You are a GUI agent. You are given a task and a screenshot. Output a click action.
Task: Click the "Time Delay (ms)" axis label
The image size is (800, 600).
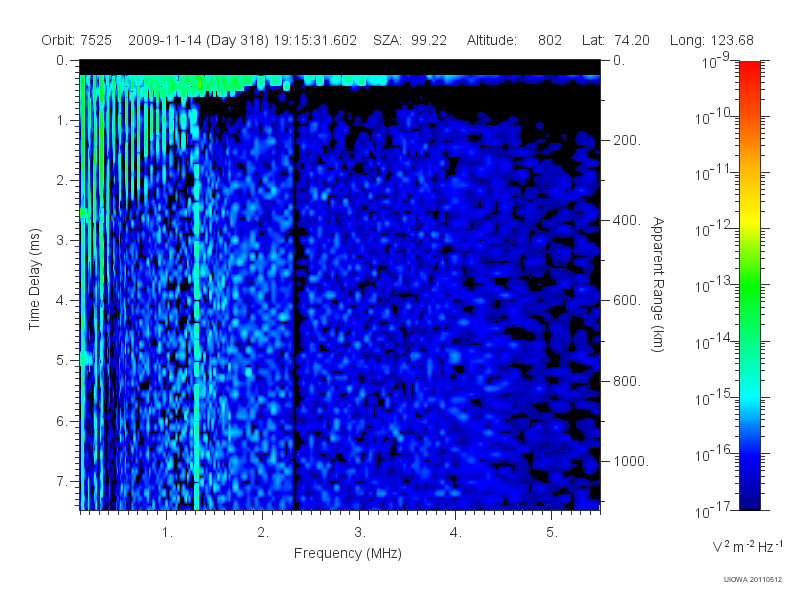pyautogui.click(x=34, y=279)
